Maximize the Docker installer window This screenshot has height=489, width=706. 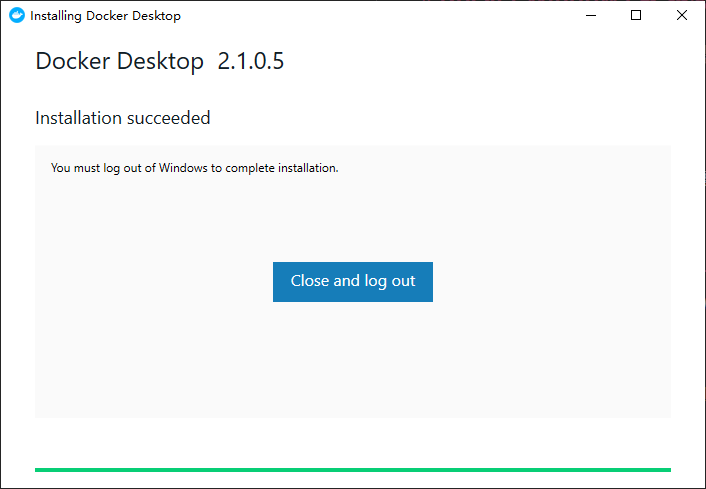pos(636,15)
